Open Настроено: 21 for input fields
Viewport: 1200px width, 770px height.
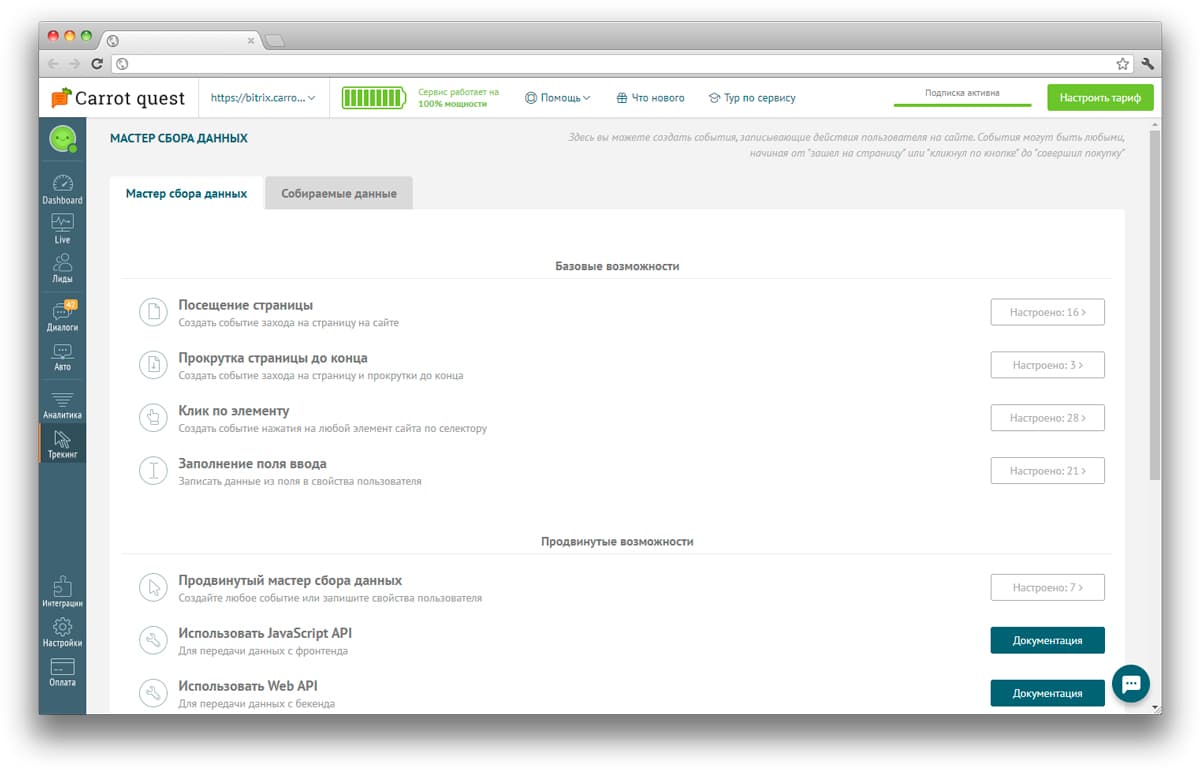click(1047, 471)
